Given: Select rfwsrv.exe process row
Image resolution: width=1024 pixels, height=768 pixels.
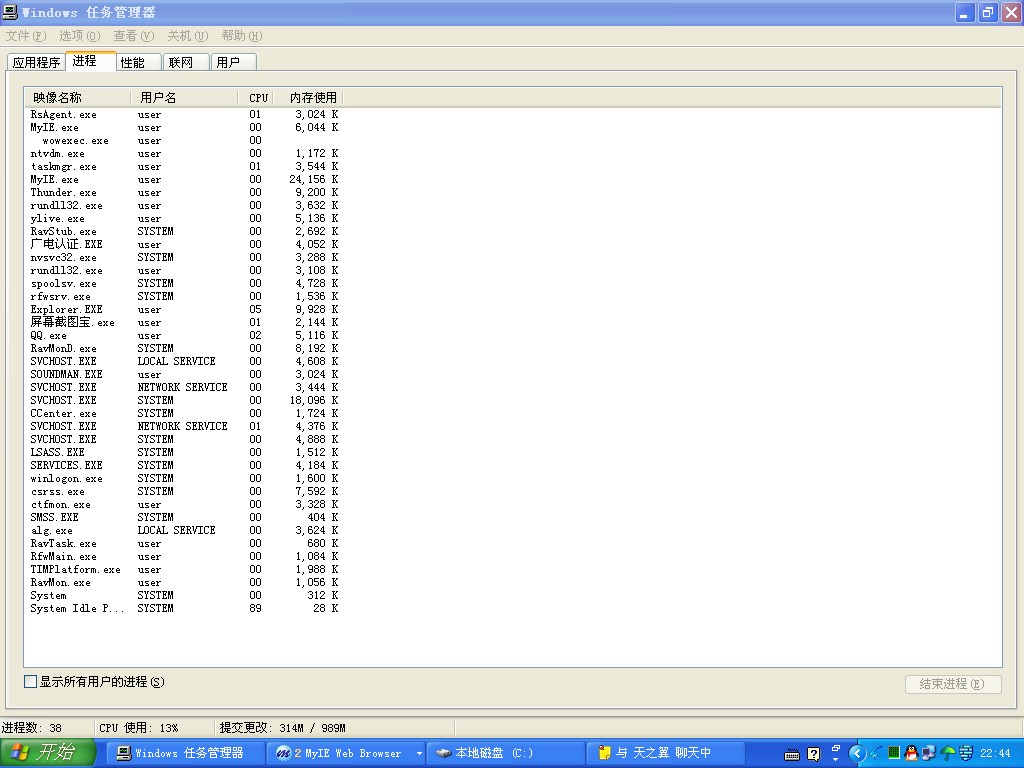Looking at the screenshot, I should pos(184,296).
